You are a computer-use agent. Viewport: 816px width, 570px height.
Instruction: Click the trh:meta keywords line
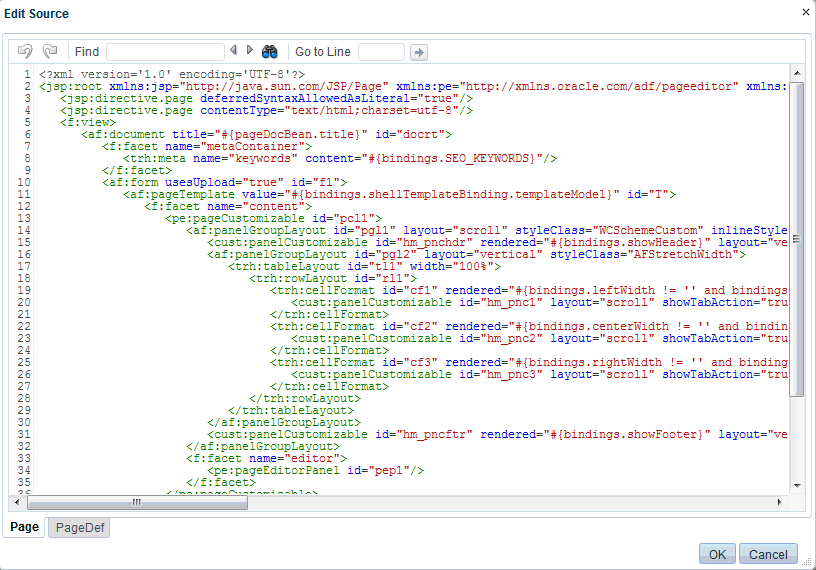click(x=340, y=158)
